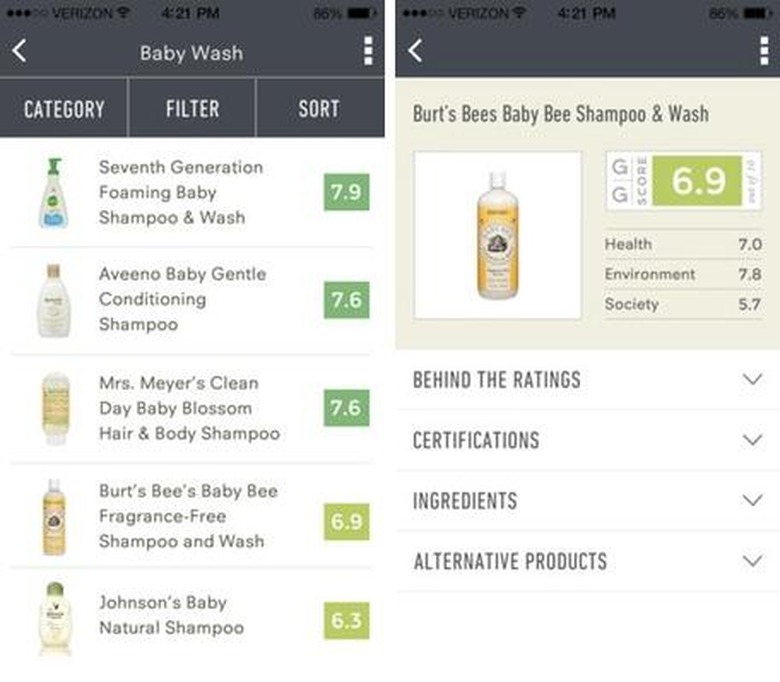The image size is (780, 682).
Task: Tap the Johnson's Baby Natural Shampoo image
Action: click(x=53, y=617)
